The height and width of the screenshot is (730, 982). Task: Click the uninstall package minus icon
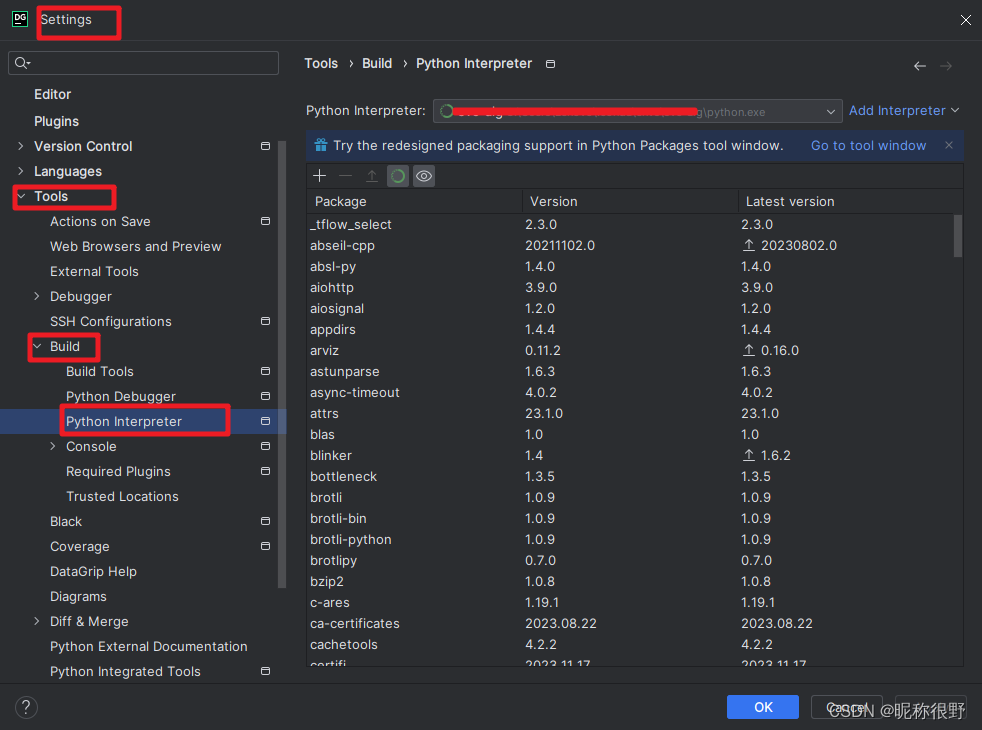(346, 176)
